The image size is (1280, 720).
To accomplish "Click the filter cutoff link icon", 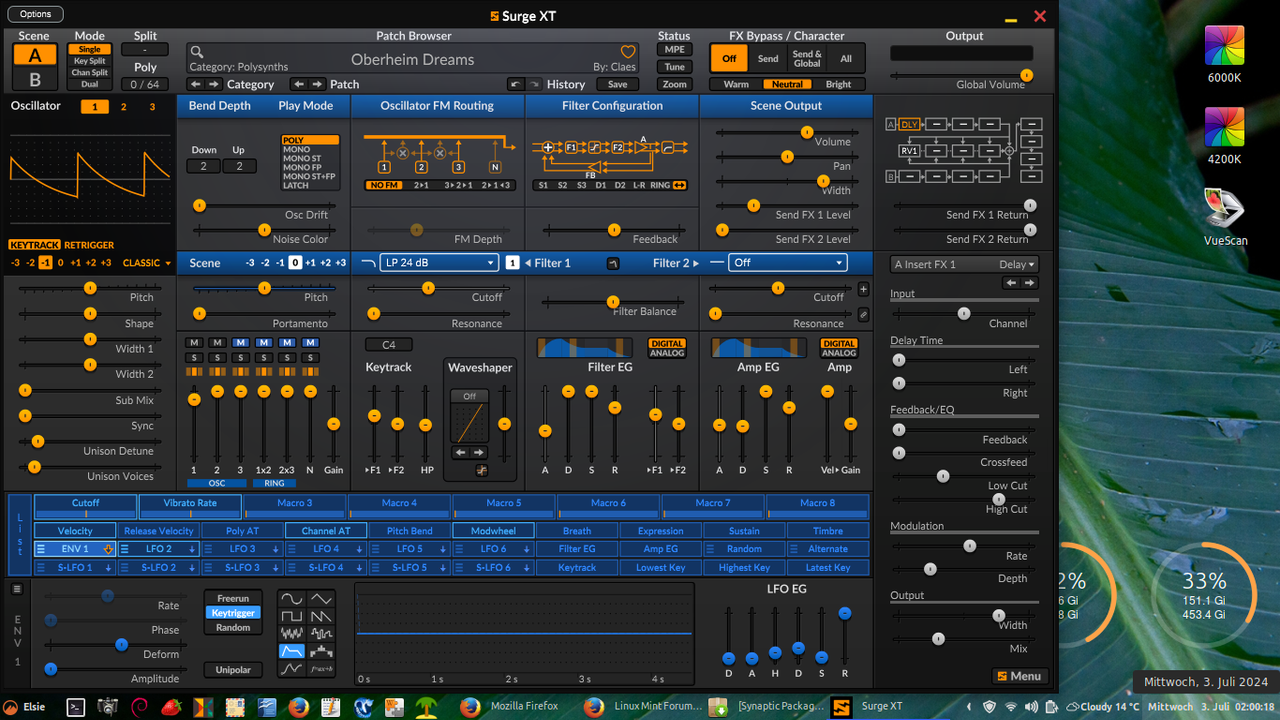I will (x=863, y=315).
